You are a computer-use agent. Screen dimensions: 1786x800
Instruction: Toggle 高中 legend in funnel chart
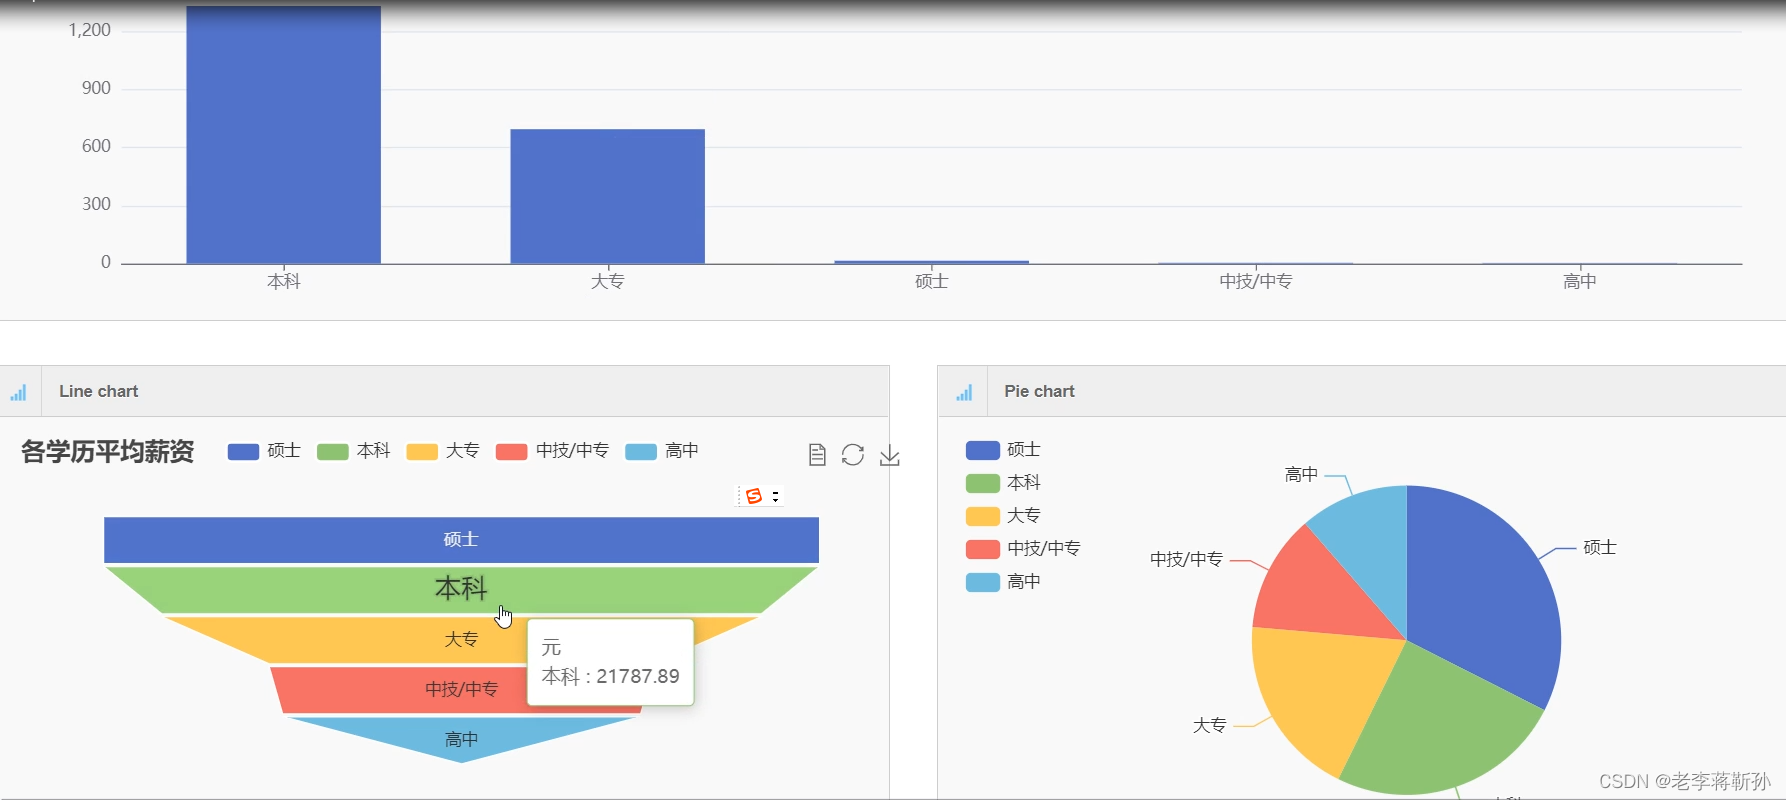(662, 451)
